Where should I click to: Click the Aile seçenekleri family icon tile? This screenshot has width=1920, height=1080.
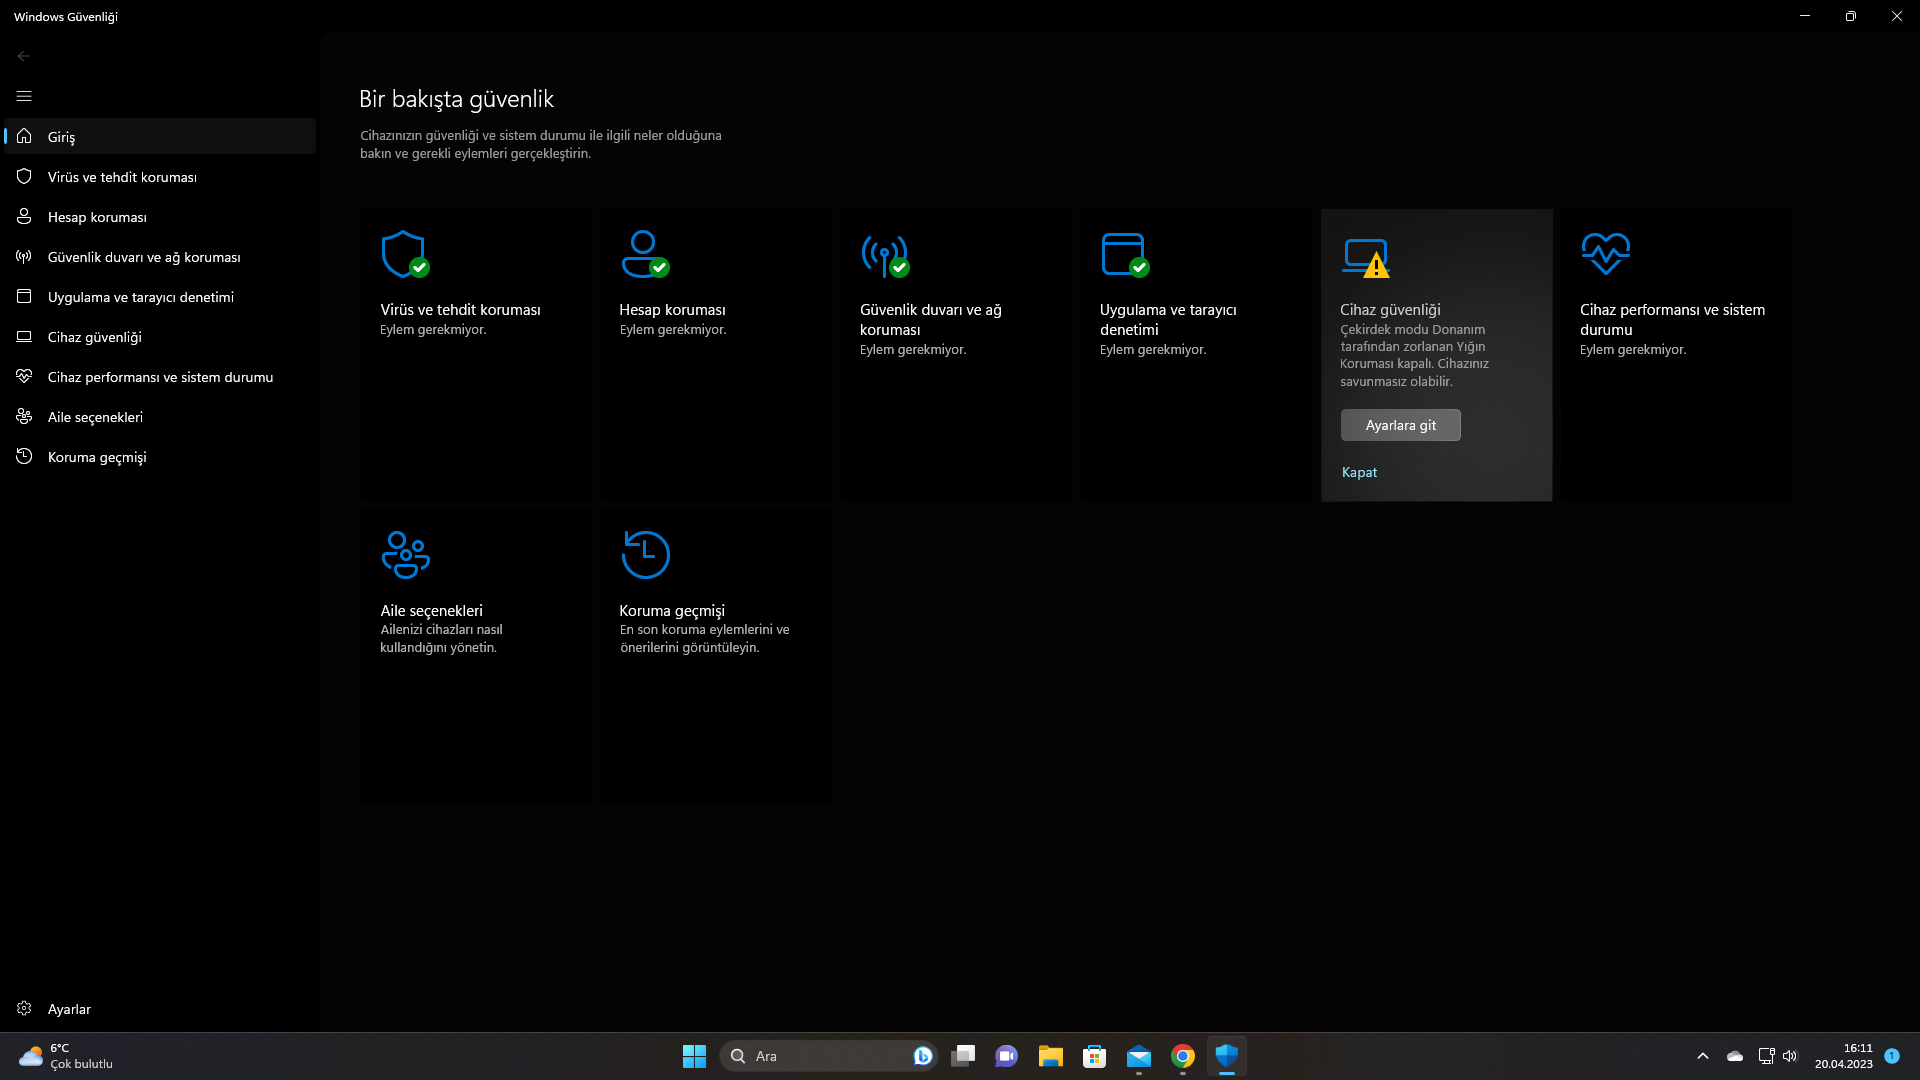click(x=405, y=555)
